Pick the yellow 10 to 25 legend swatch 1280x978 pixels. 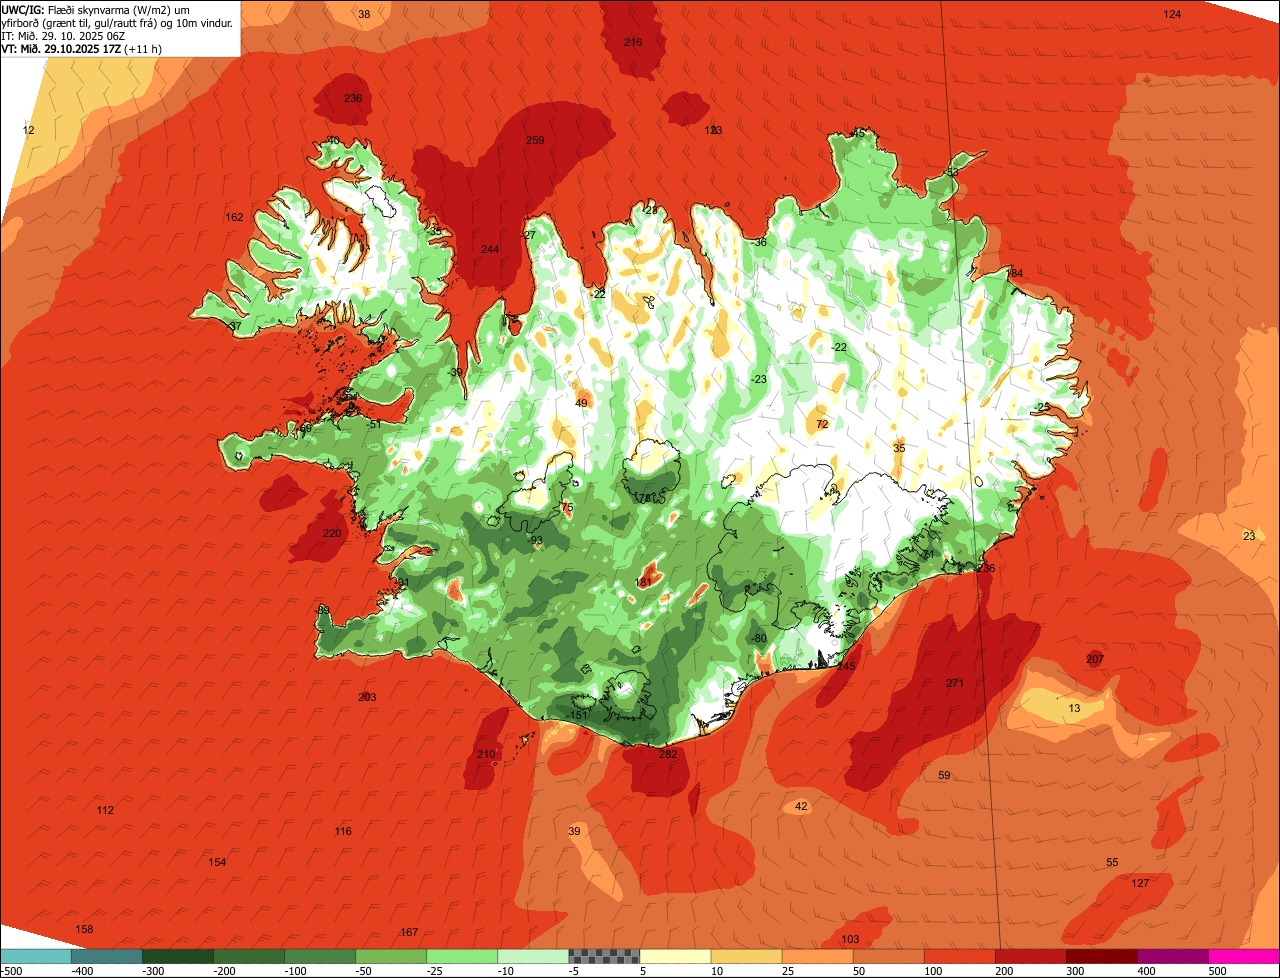(745, 956)
